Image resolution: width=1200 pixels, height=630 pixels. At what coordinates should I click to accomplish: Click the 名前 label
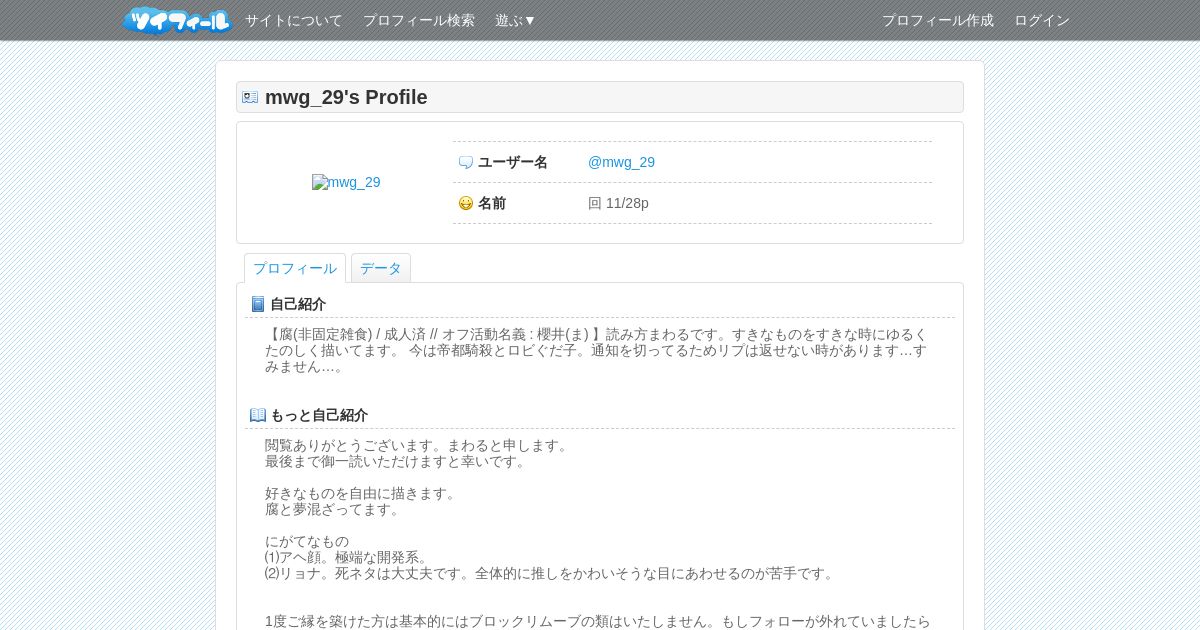(492, 203)
